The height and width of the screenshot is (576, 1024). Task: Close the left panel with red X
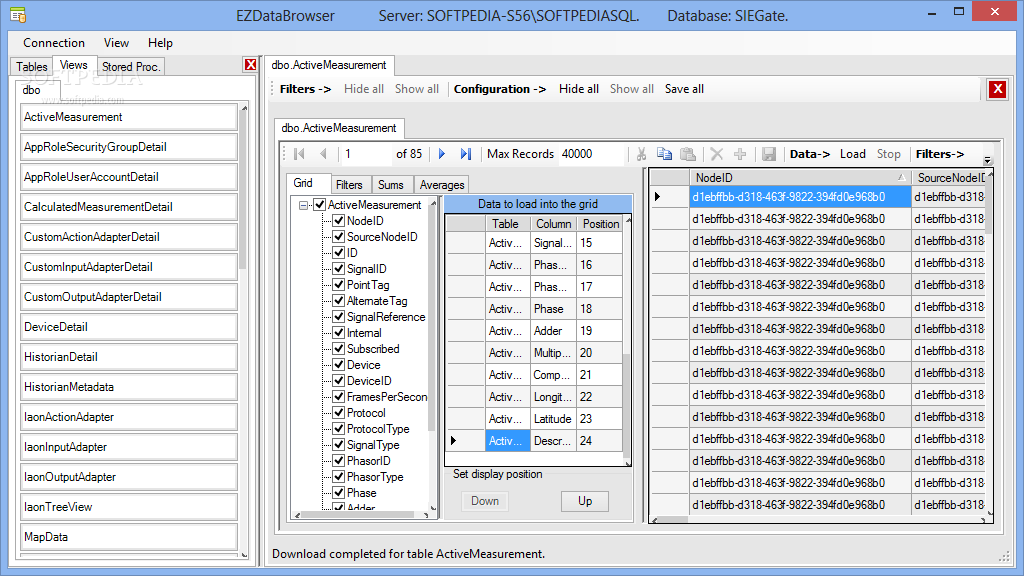click(250, 65)
